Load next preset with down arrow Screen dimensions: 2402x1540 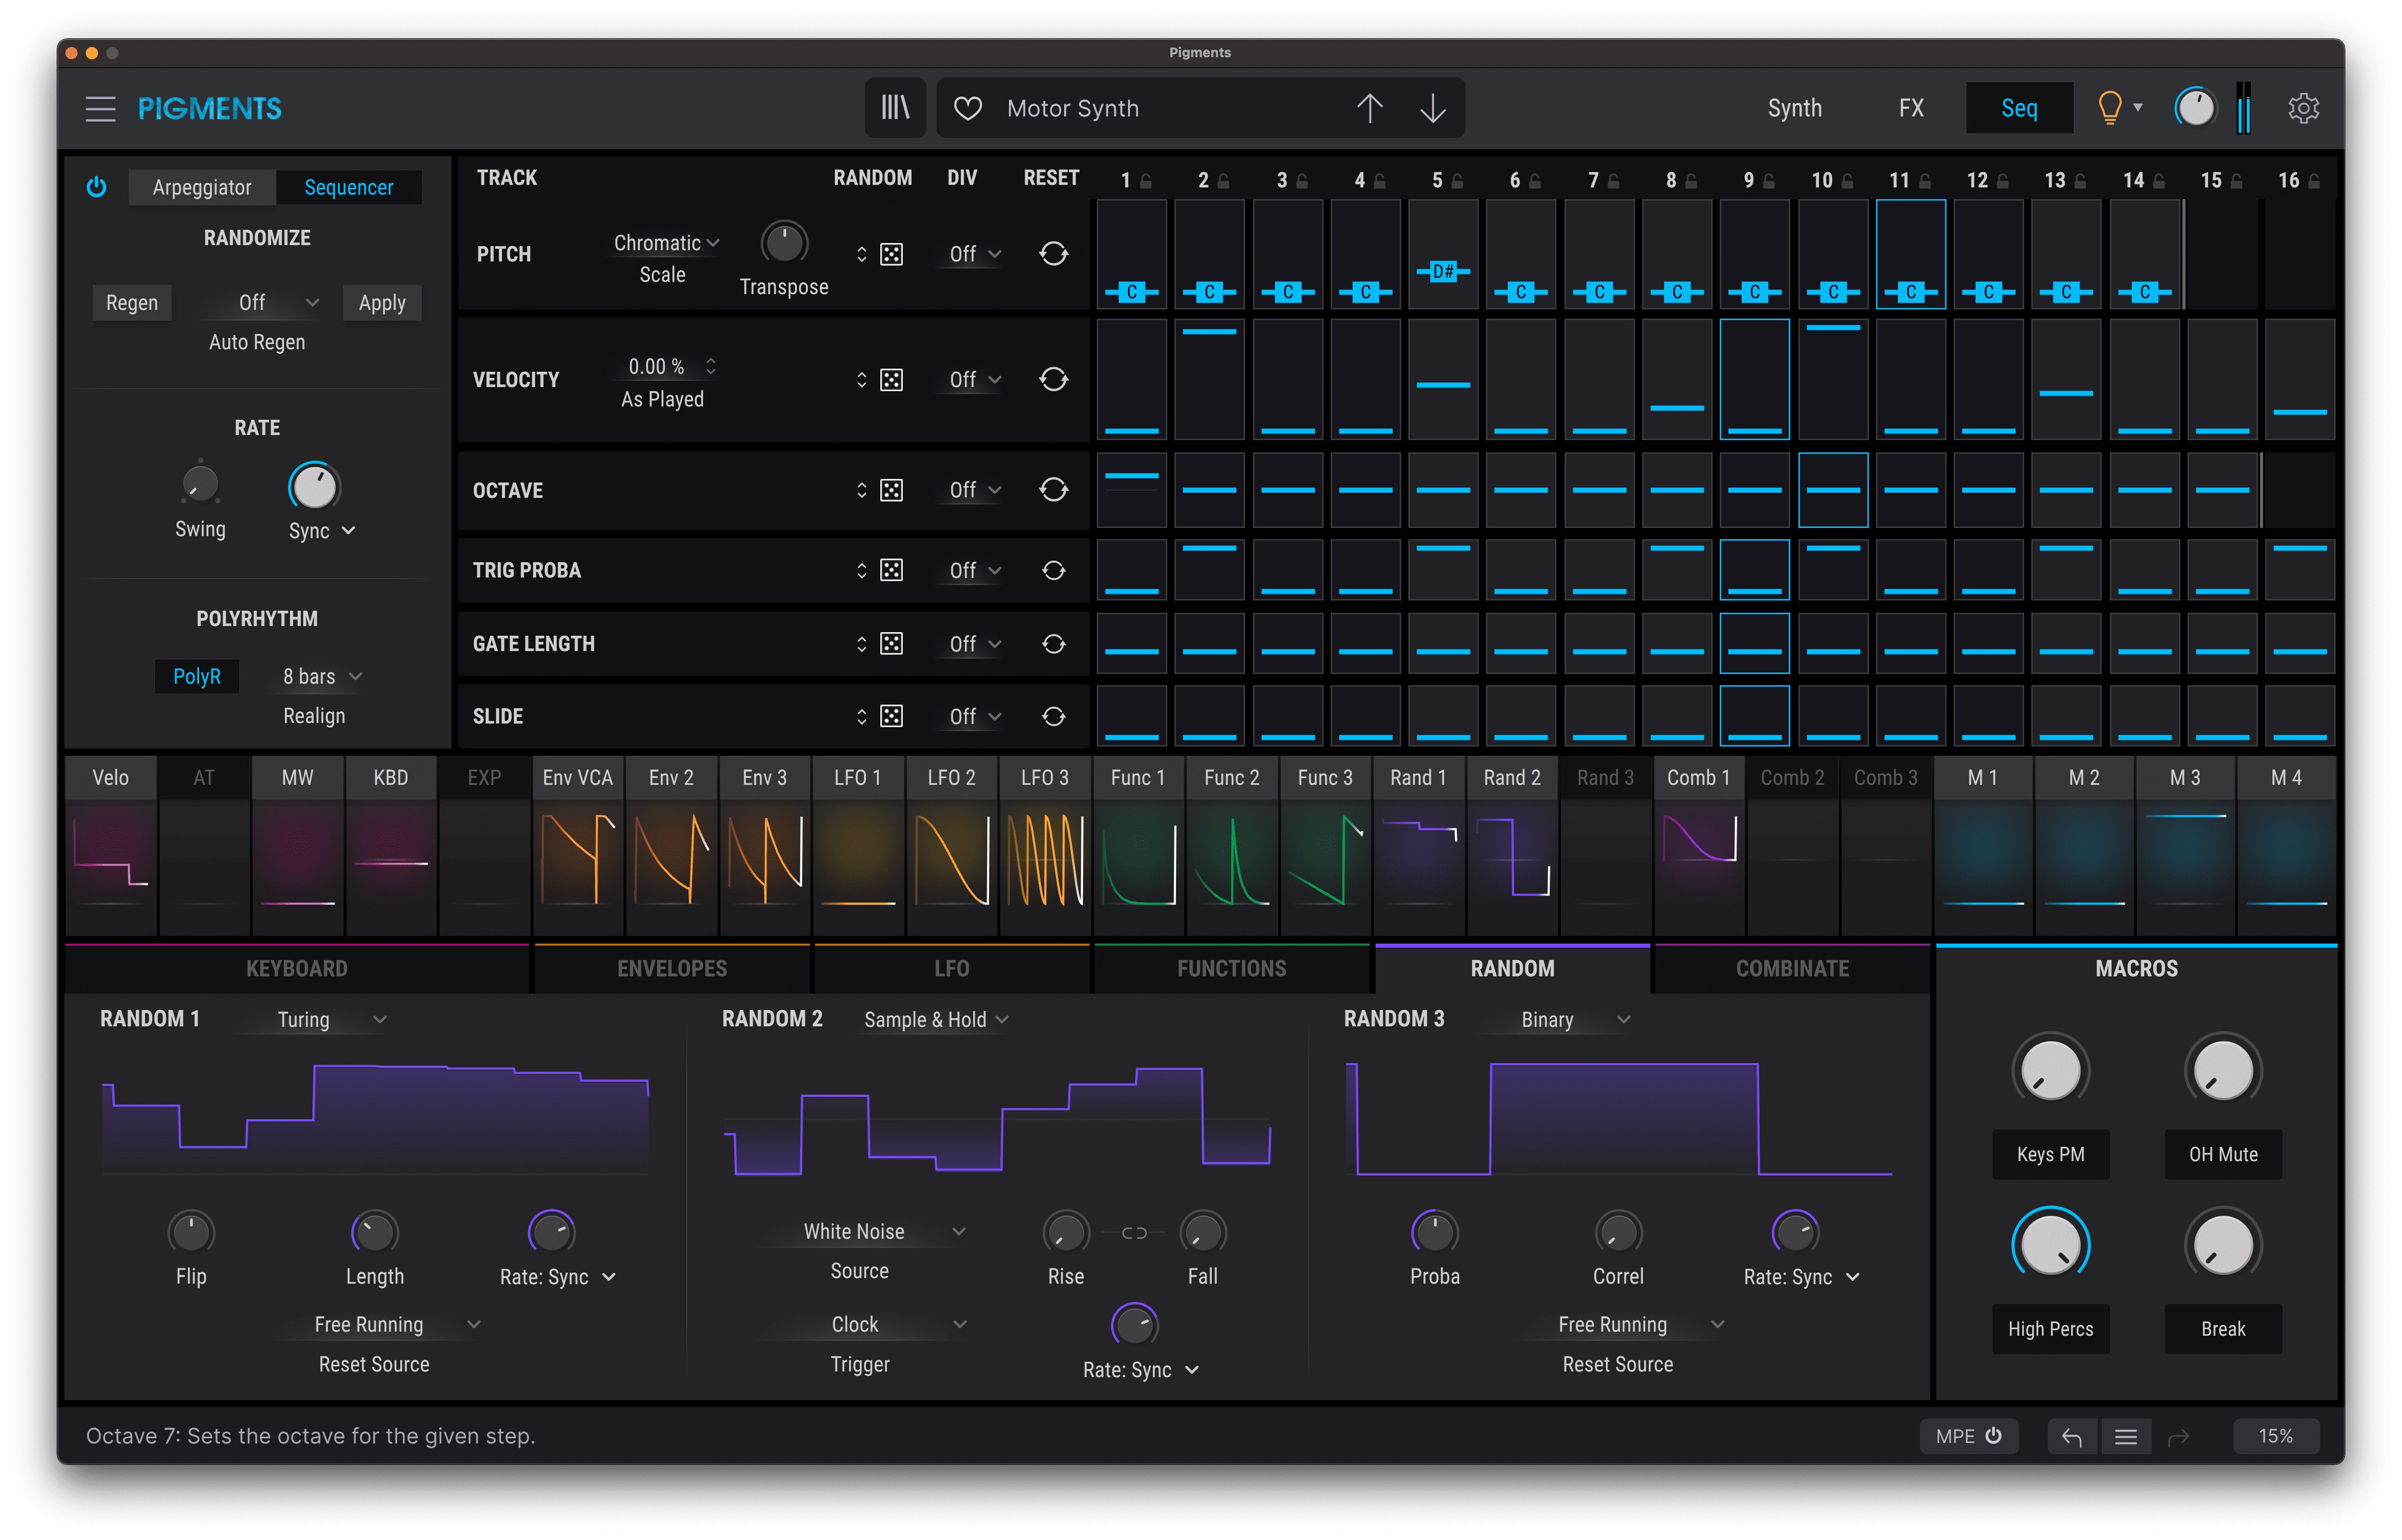tap(1432, 108)
